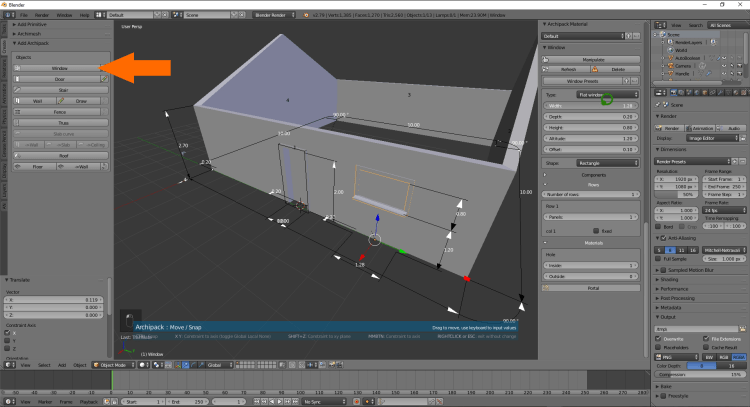The width and height of the screenshot is (750, 407).
Task: Enable the Placeholders checkbox
Action: point(660,348)
